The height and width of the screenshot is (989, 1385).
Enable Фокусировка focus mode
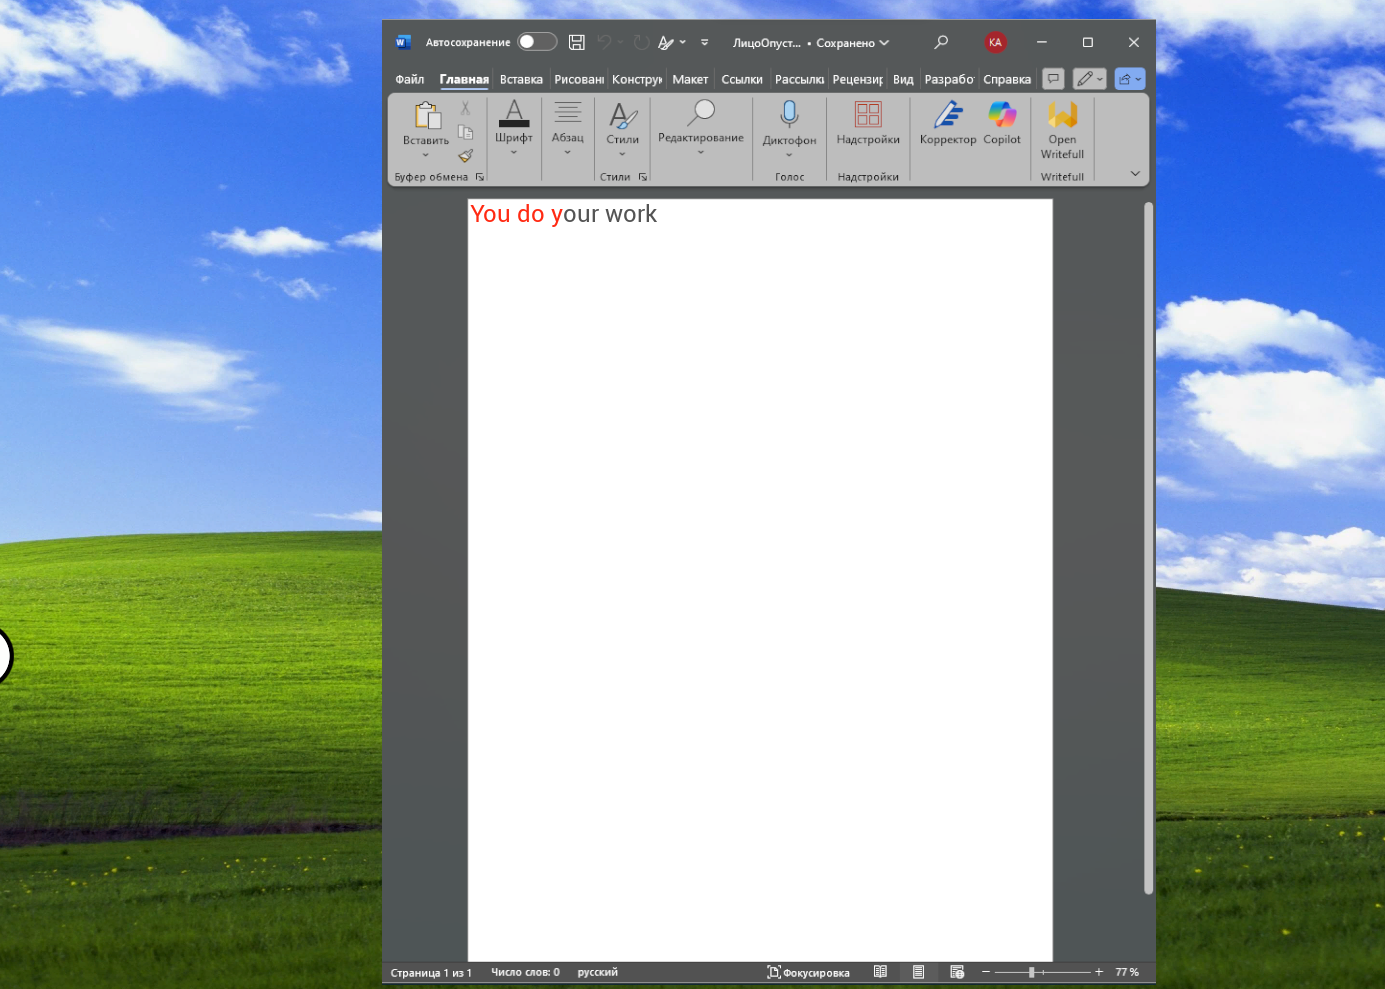pos(808,972)
